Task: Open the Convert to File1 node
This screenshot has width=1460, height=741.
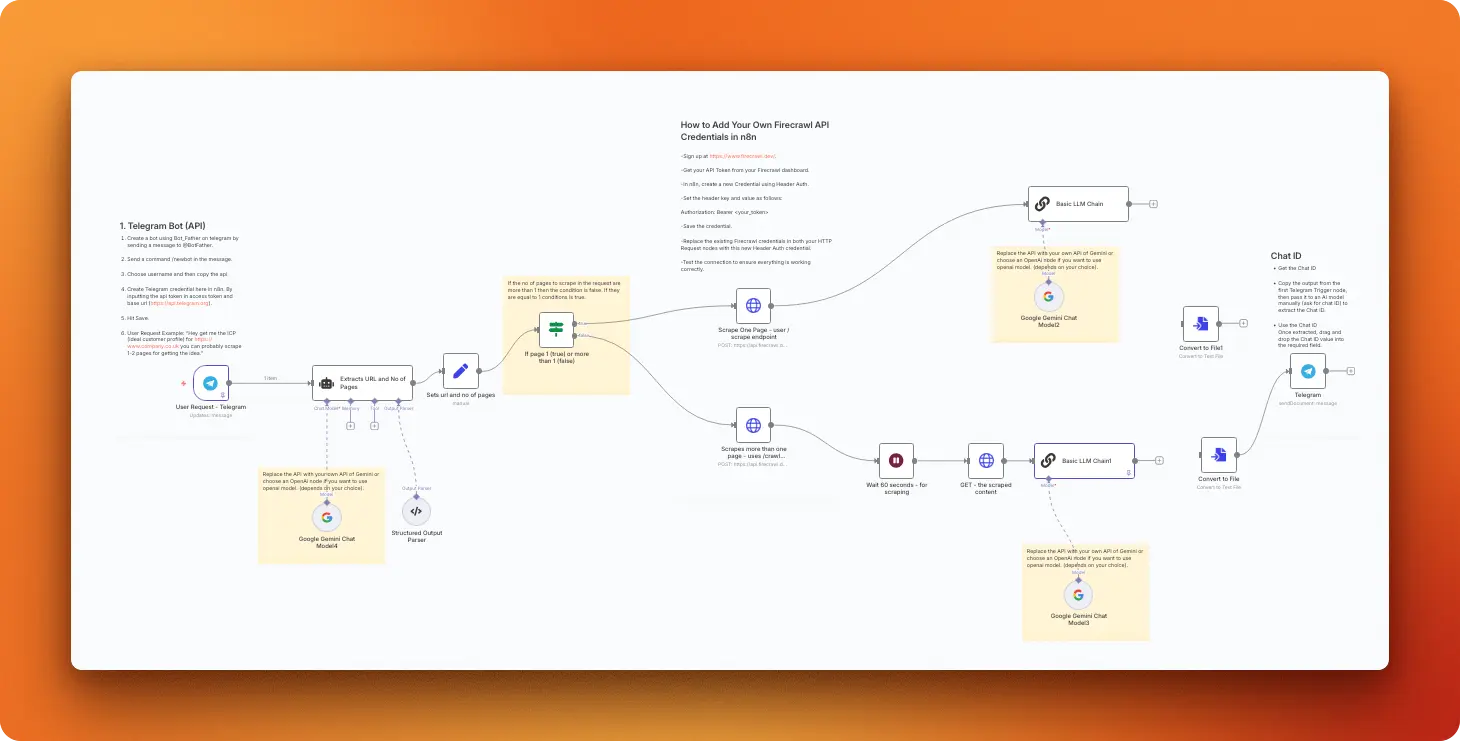Action: click(x=1199, y=323)
